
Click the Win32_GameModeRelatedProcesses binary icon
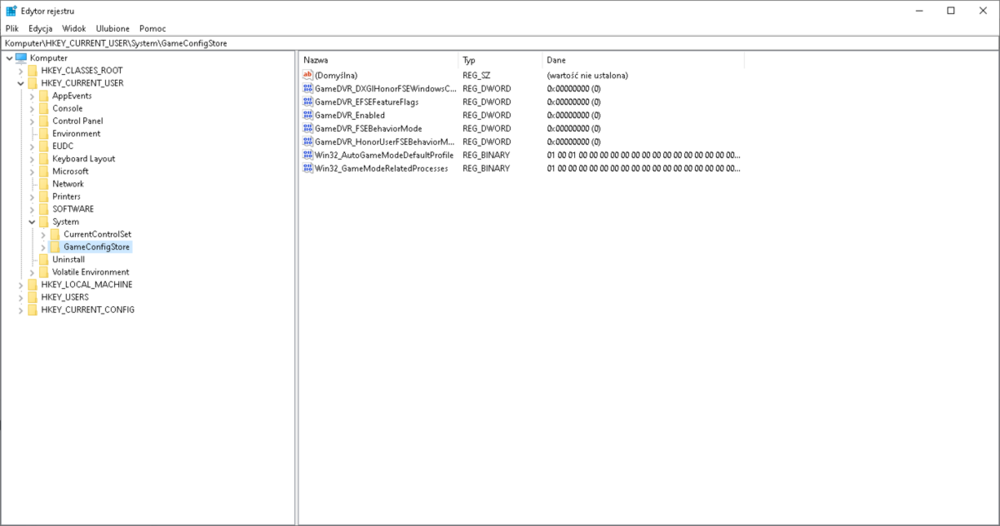(307, 168)
